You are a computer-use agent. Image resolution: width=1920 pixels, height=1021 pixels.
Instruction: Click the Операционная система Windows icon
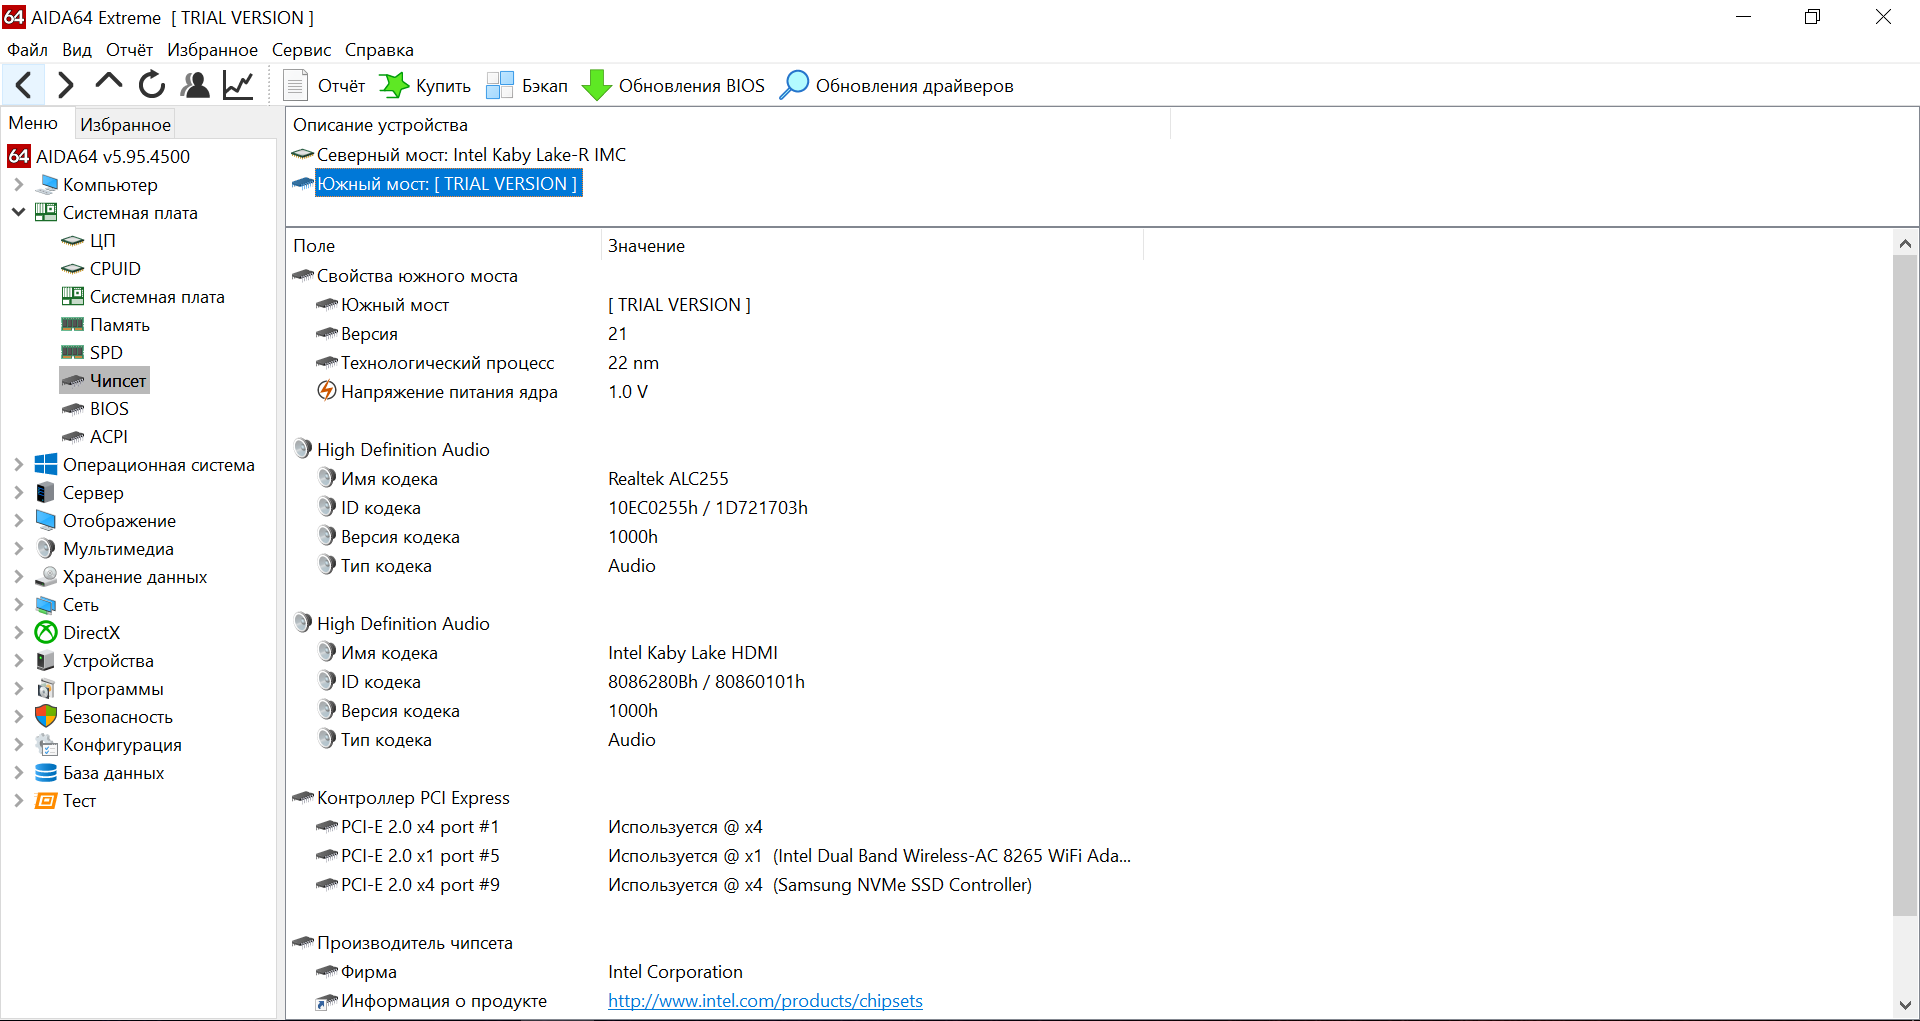tap(46, 465)
